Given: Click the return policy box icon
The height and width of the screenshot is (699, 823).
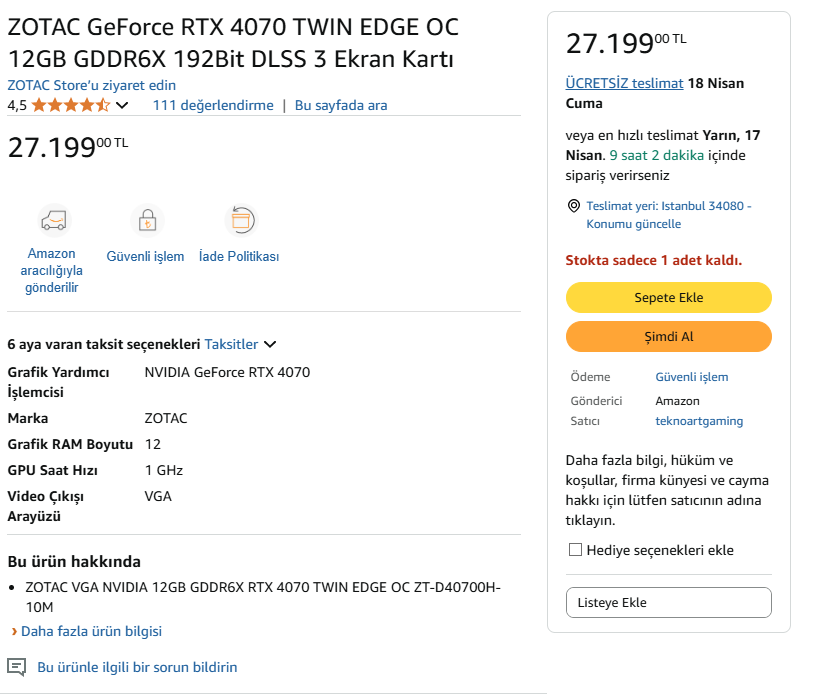Looking at the screenshot, I should (x=240, y=219).
